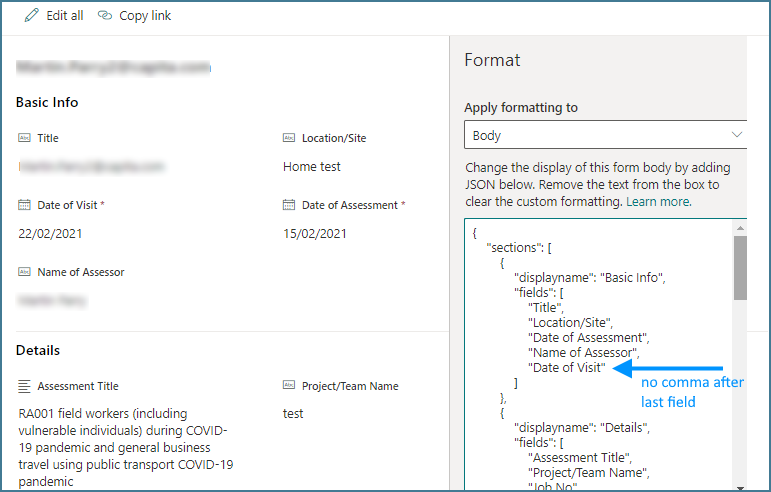The height and width of the screenshot is (492, 771).
Task: Click the Date of Visit calendar icon
Action: tap(24, 204)
